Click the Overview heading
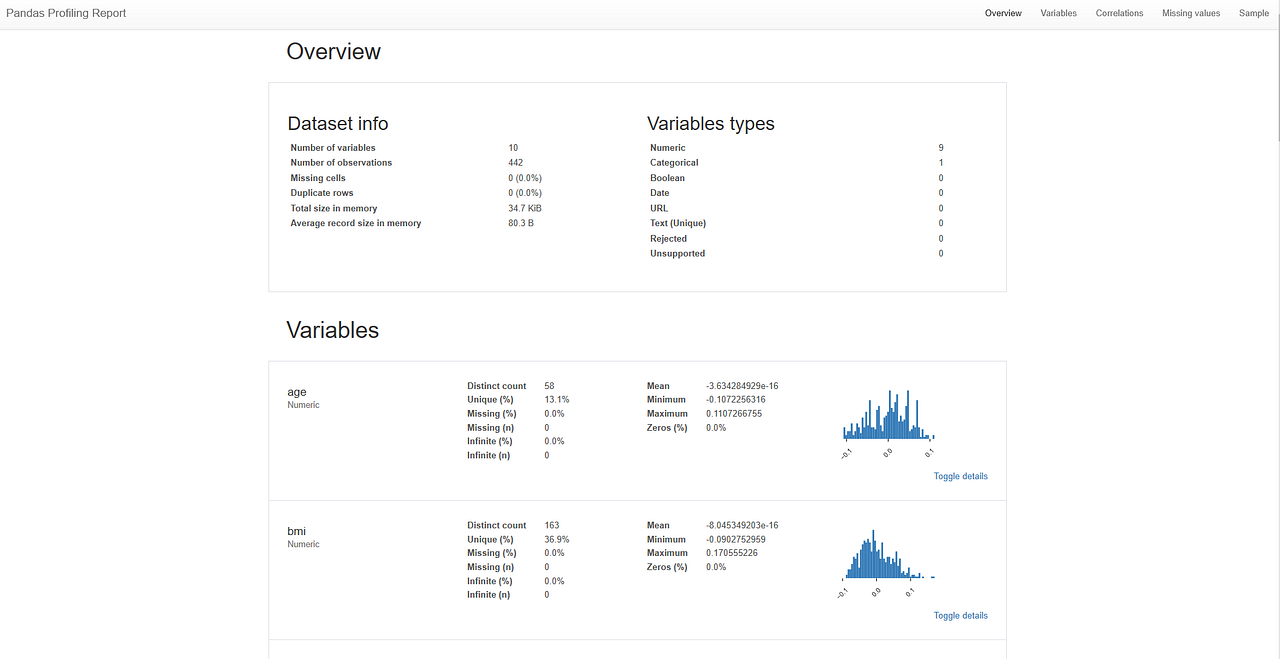The height and width of the screenshot is (659, 1280). [333, 52]
